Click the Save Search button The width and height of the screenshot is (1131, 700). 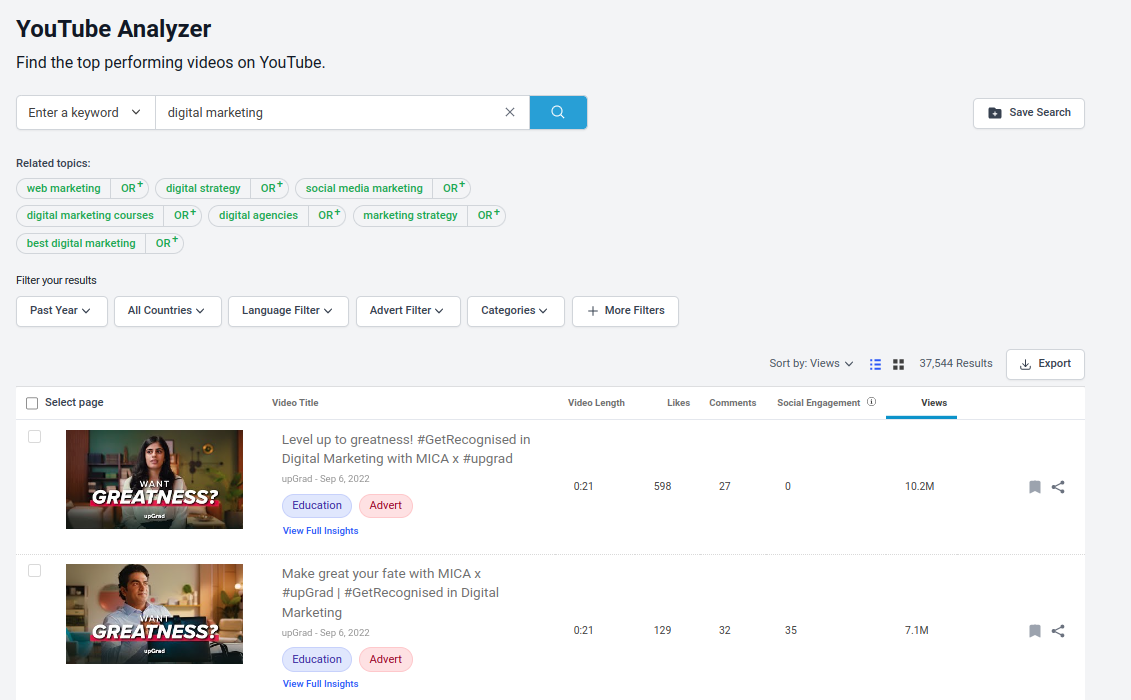click(x=1029, y=113)
